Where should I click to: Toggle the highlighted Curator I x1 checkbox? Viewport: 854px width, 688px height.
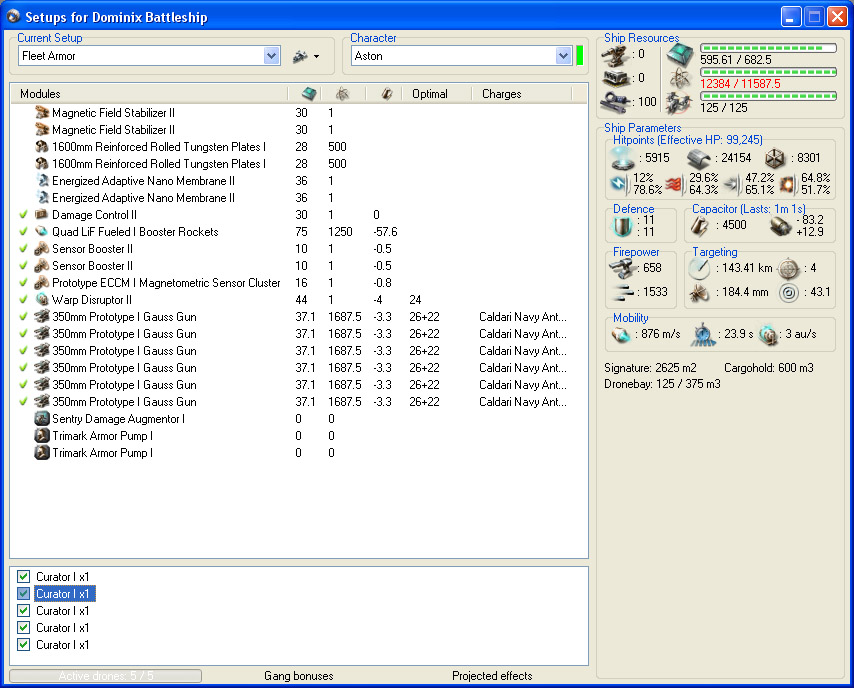23,593
